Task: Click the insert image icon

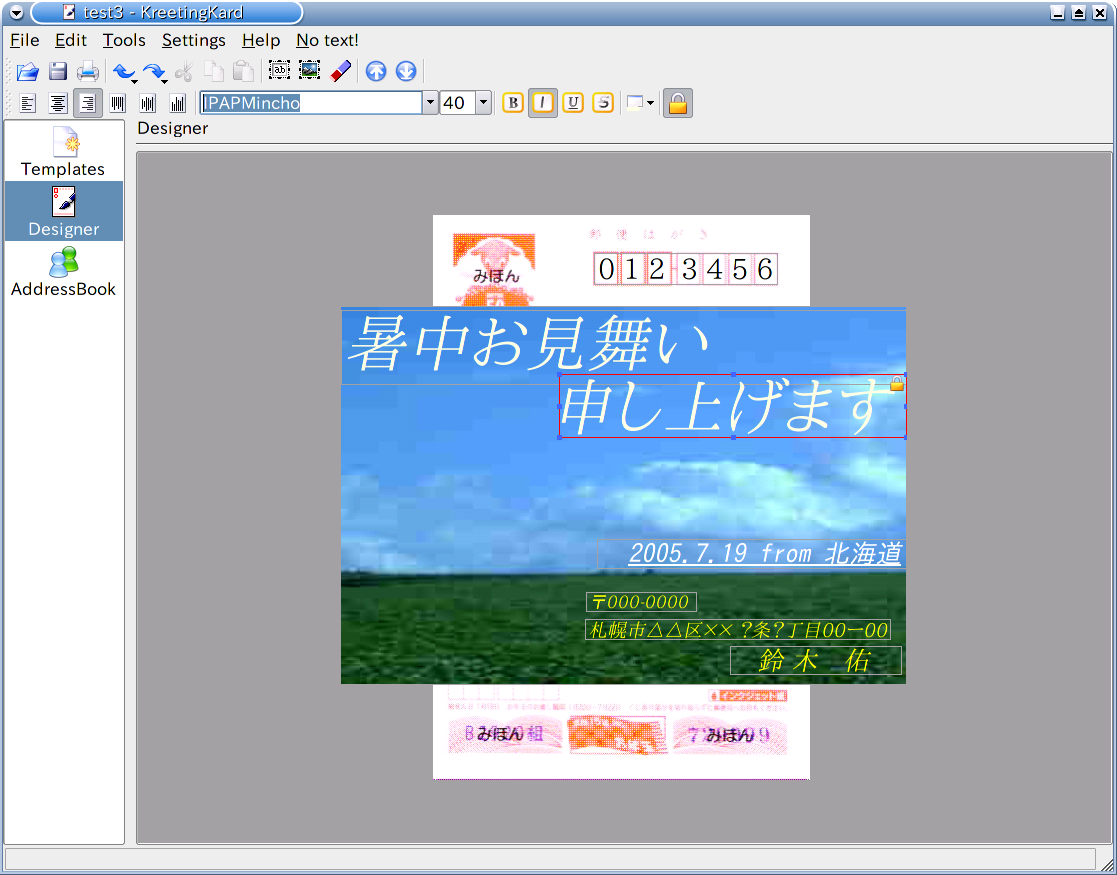Action: click(310, 71)
